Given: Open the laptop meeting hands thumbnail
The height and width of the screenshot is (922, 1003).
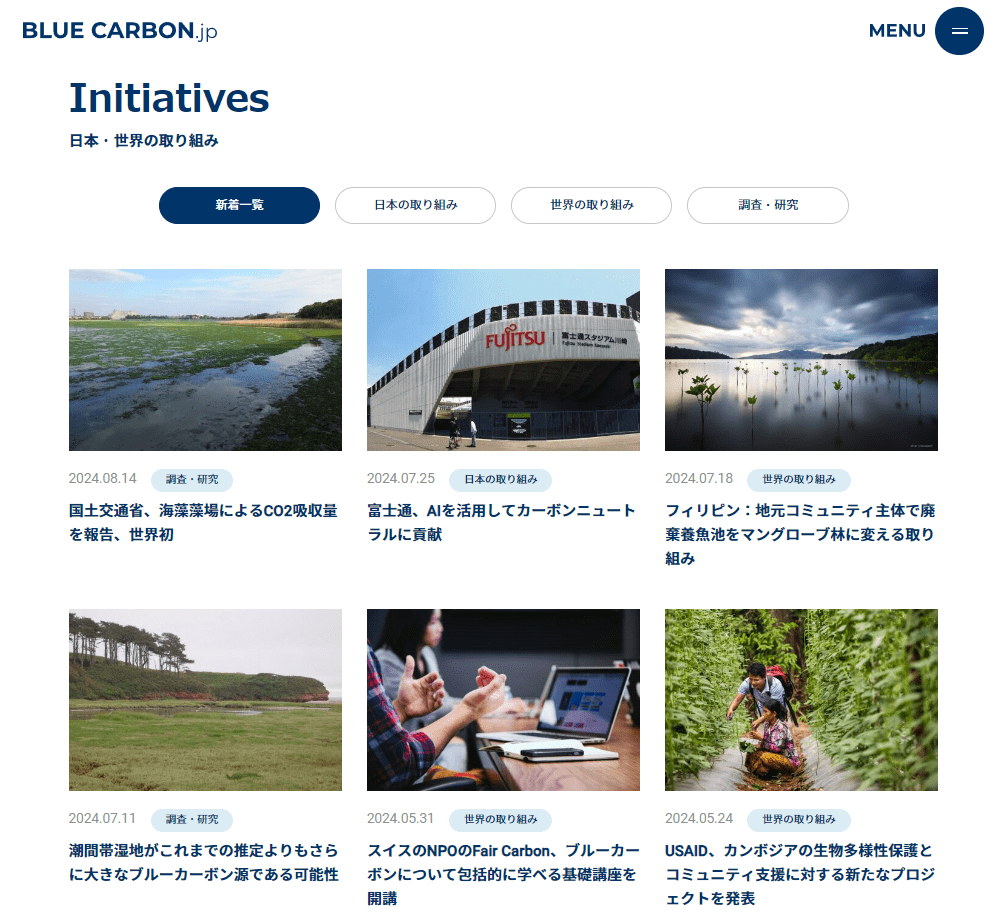Looking at the screenshot, I should [503, 700].
